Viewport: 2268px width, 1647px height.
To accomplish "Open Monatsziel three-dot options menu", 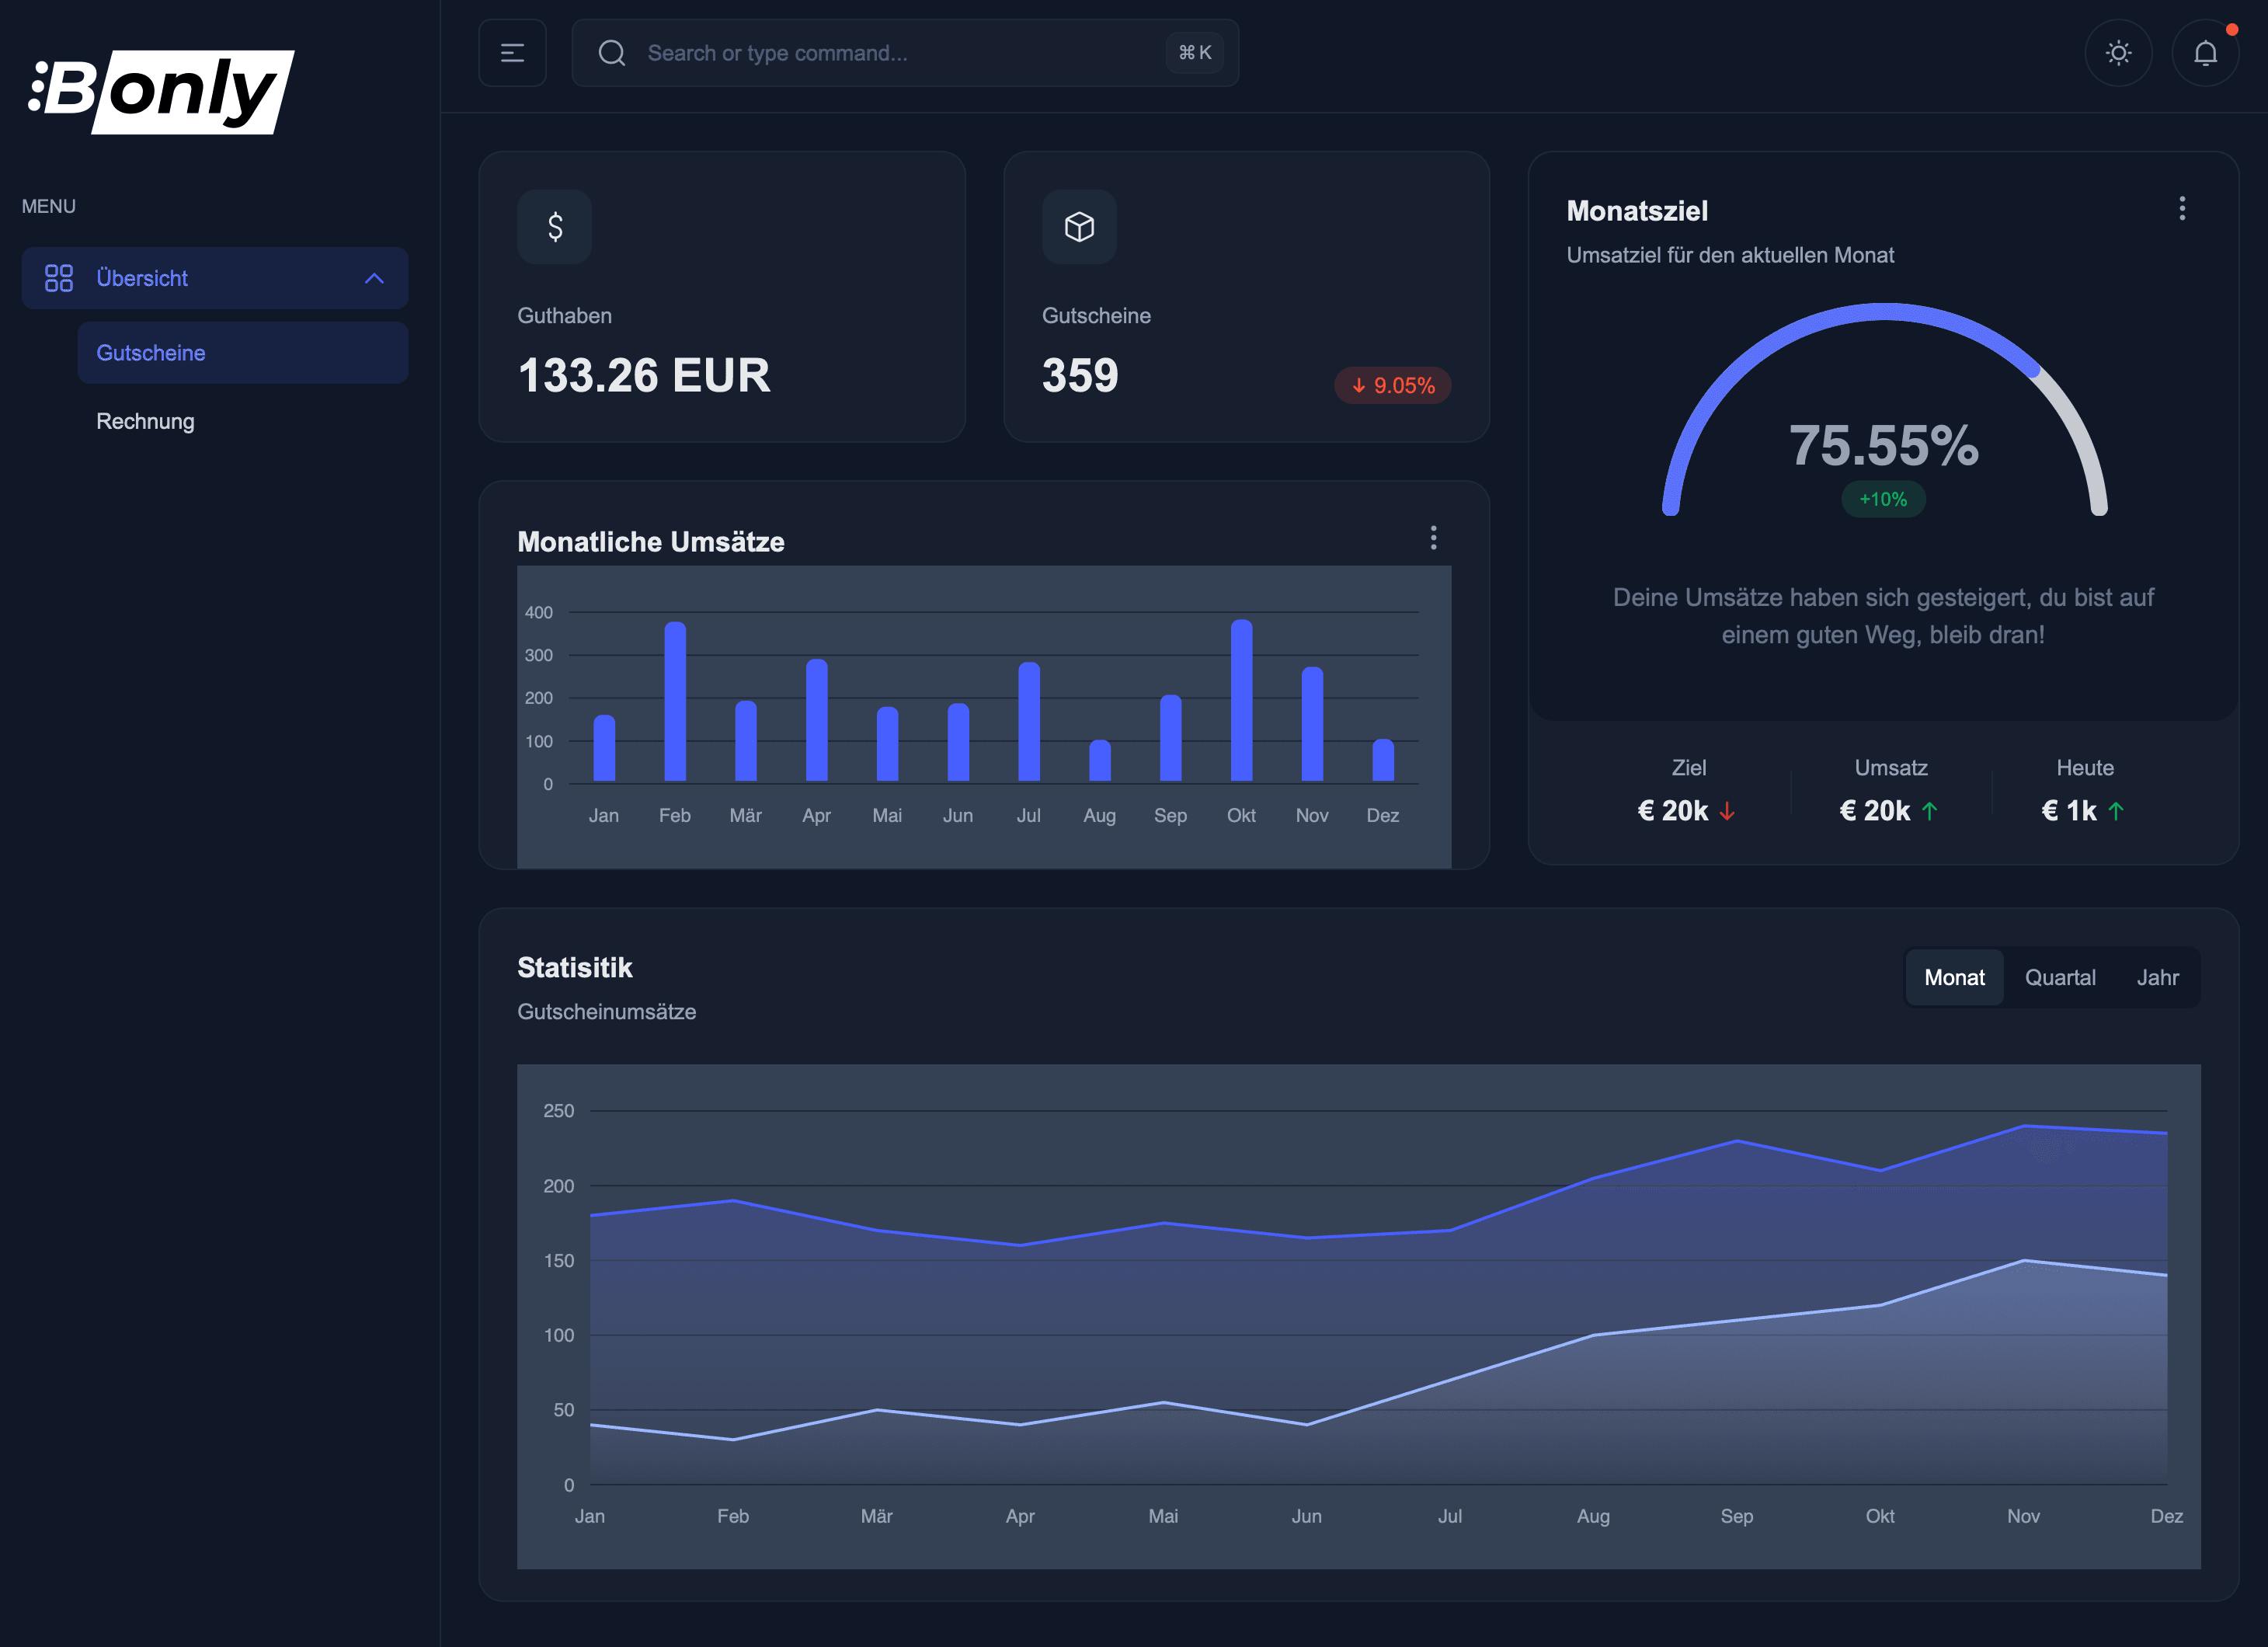I will (2182, 208).
